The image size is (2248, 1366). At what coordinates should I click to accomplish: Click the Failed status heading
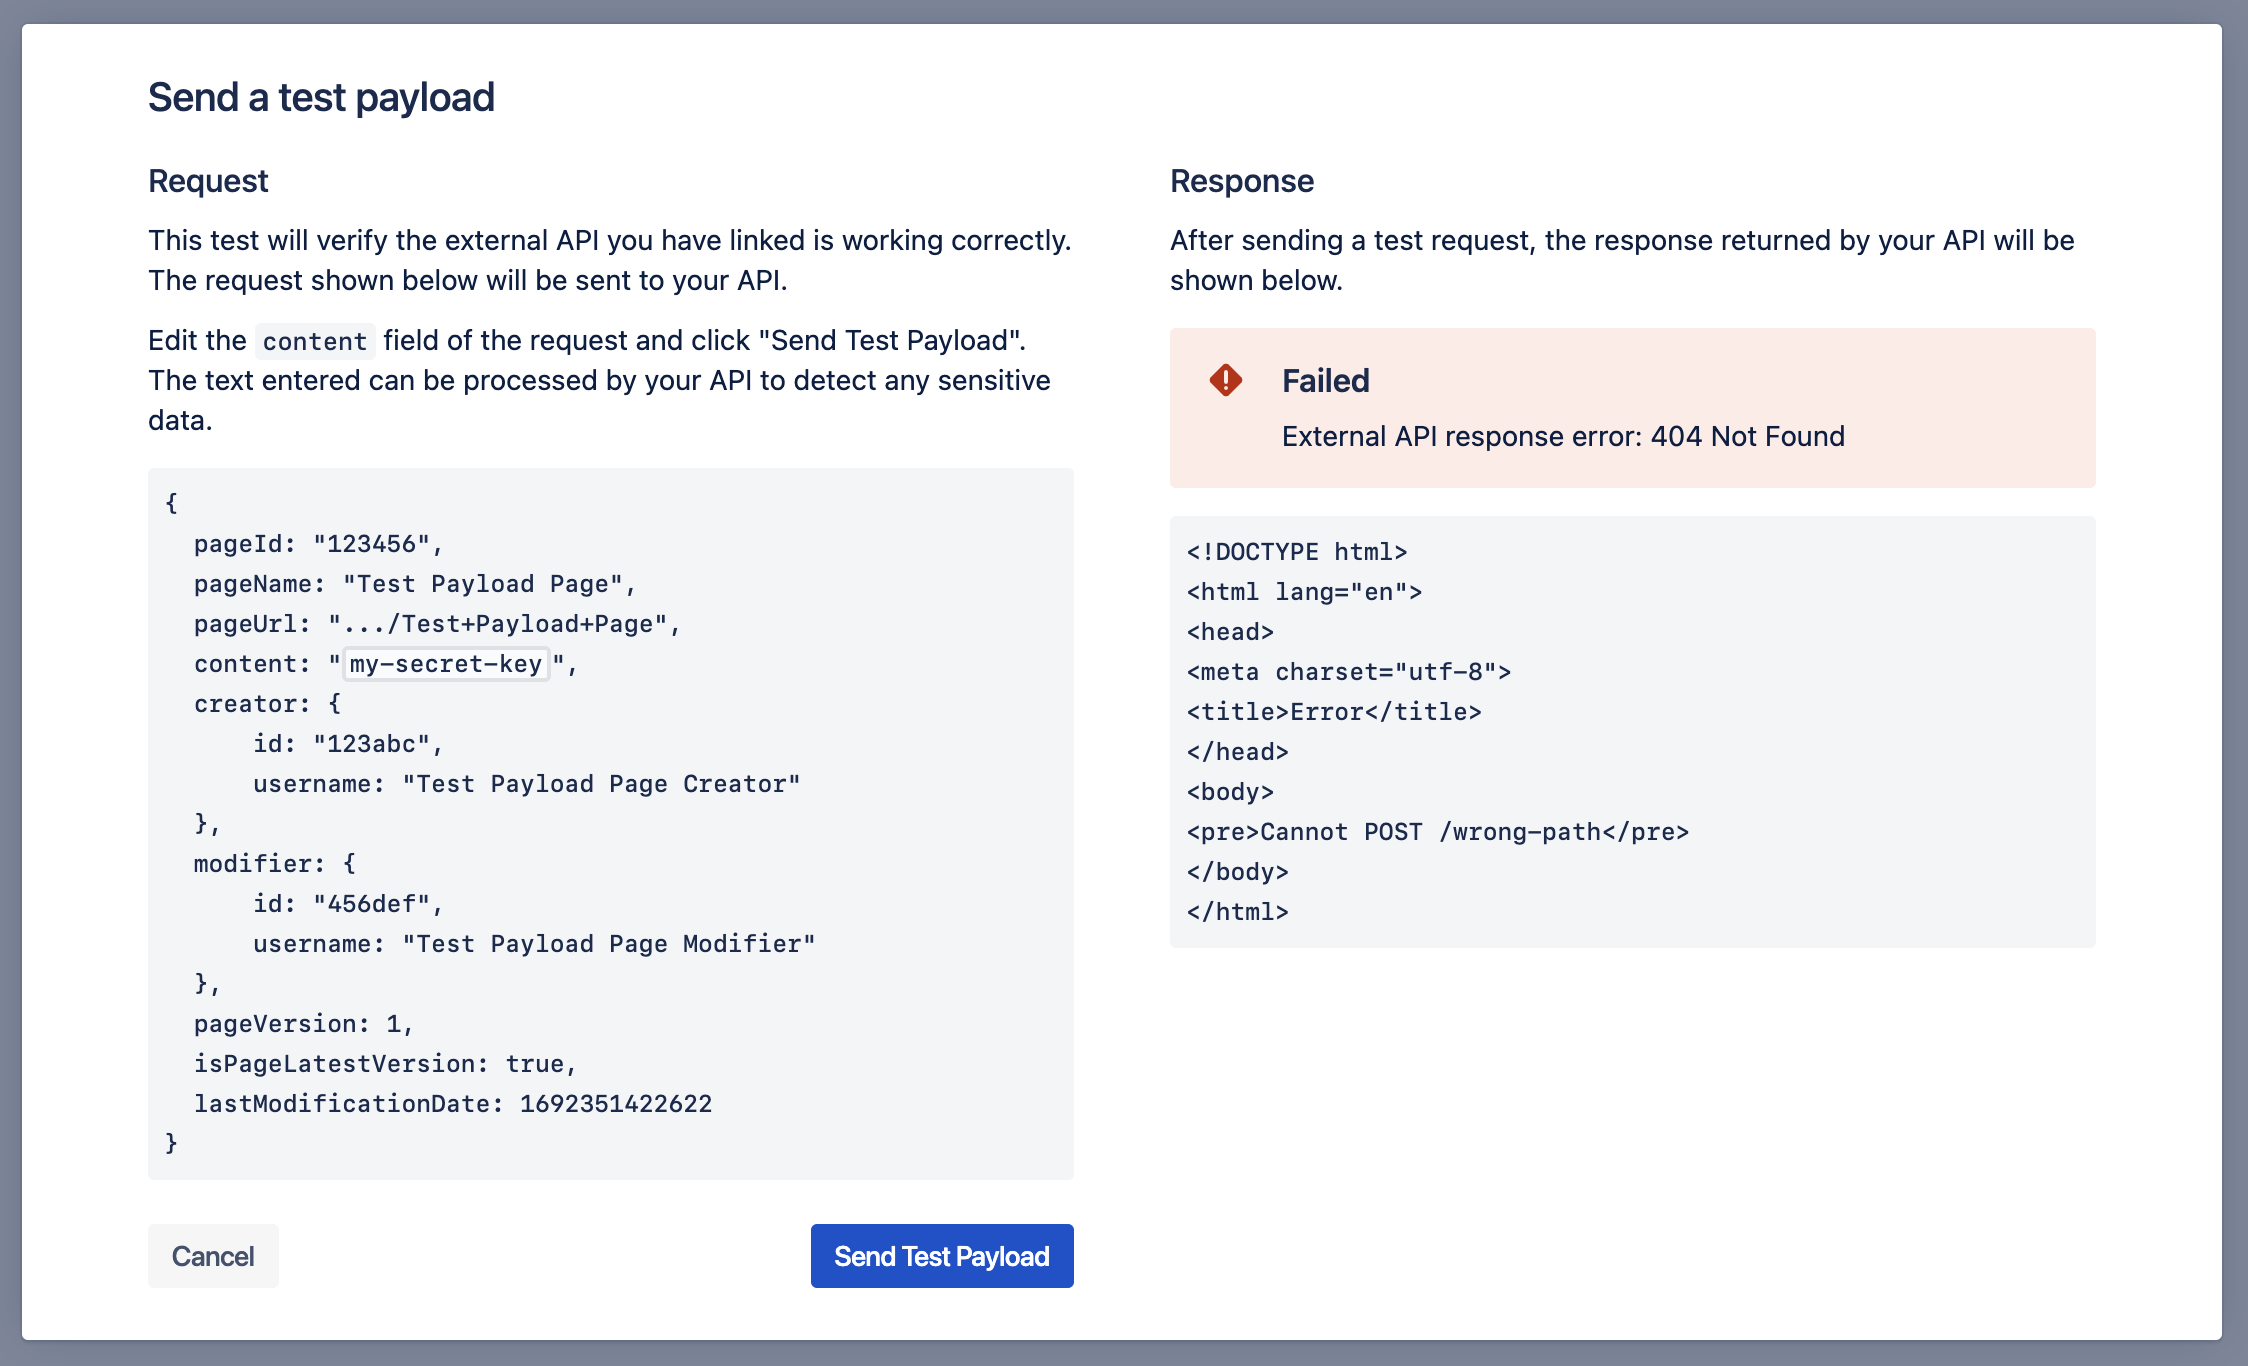tap(1325, 381)
